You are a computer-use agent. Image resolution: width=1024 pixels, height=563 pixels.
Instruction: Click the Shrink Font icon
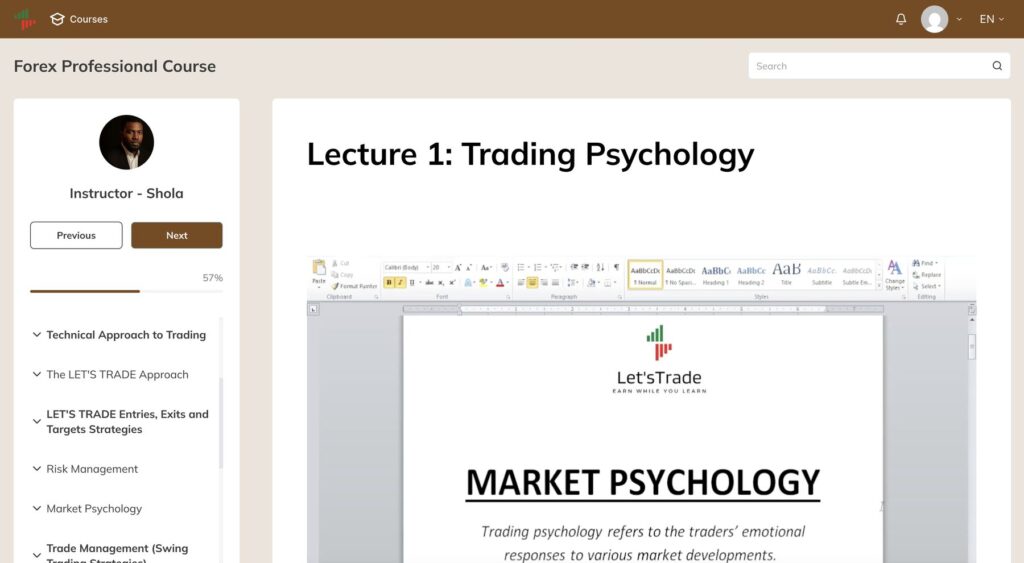tap(469, 268)
